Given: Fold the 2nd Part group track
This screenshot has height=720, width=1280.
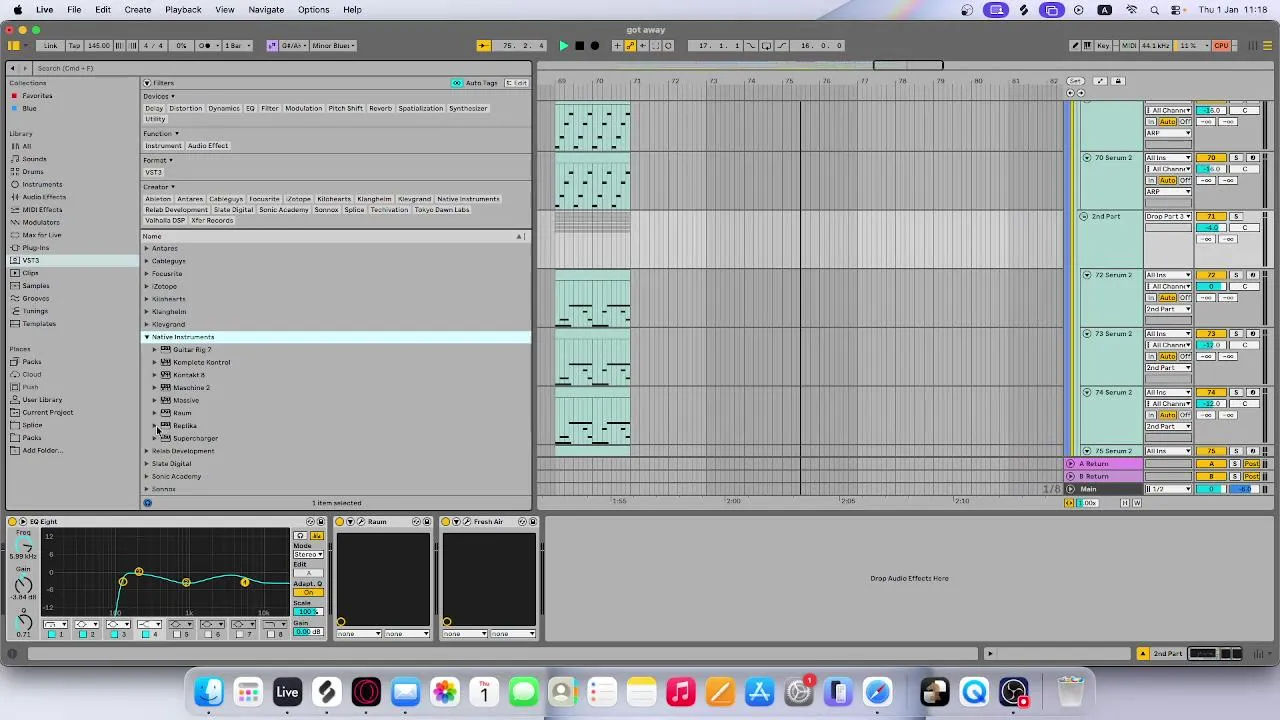Looking at the screenshot, I should pyautogui.click(x=1083, y=216).
